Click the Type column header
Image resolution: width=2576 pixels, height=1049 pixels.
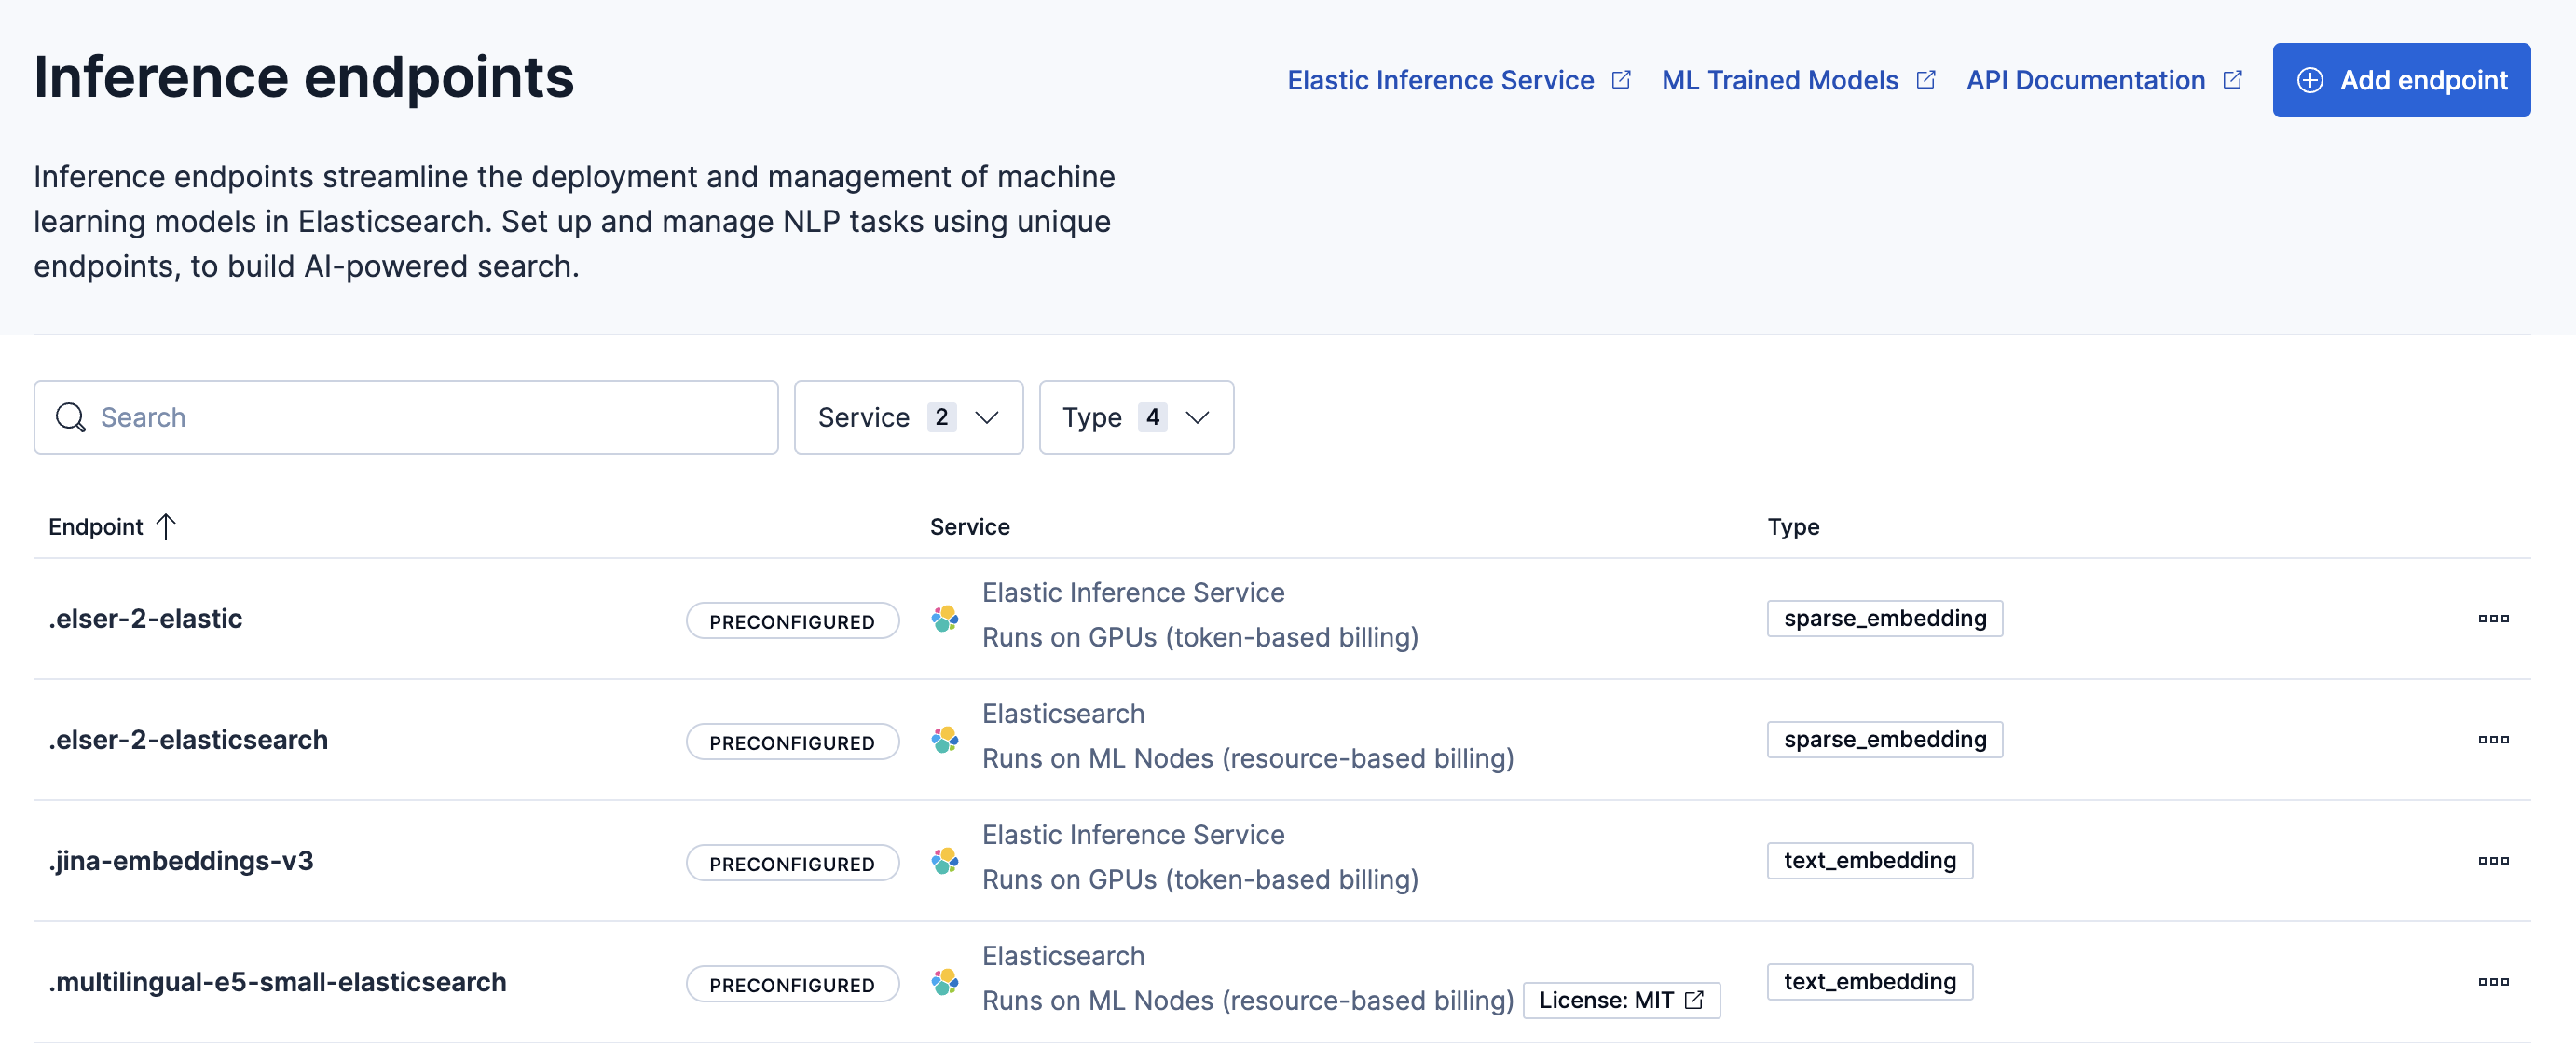click(1793, 526)
